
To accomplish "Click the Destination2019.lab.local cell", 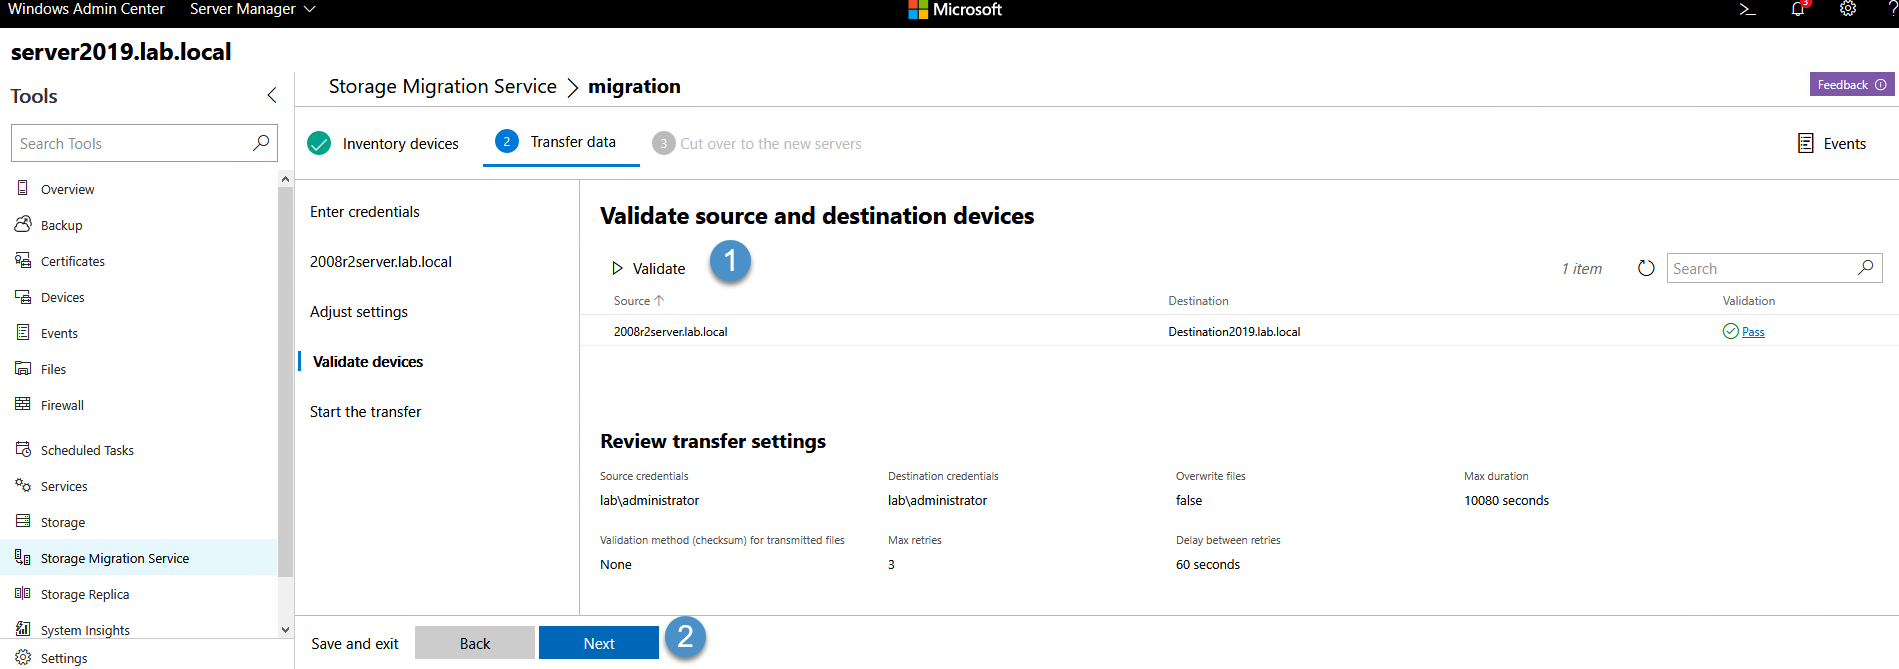I will point(1234,331).
